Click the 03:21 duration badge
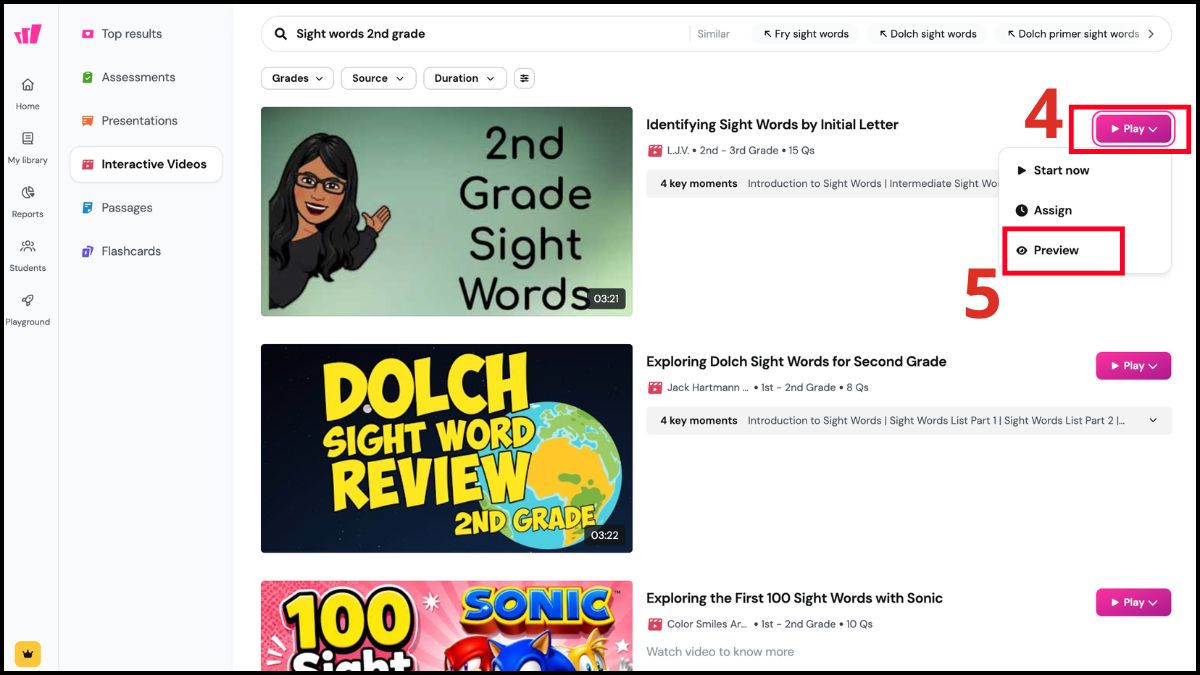This screenshot has width=1200, height=675. [x=606, y=299]
